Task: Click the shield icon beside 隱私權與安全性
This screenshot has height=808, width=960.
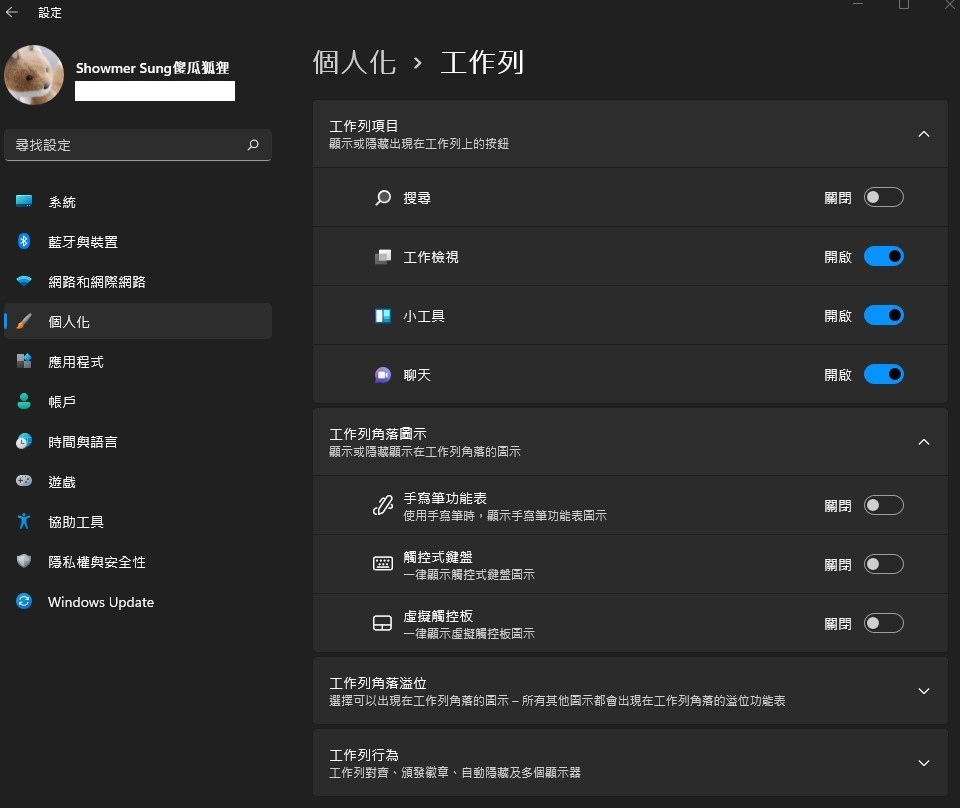Action: click(x=24, y=561)
